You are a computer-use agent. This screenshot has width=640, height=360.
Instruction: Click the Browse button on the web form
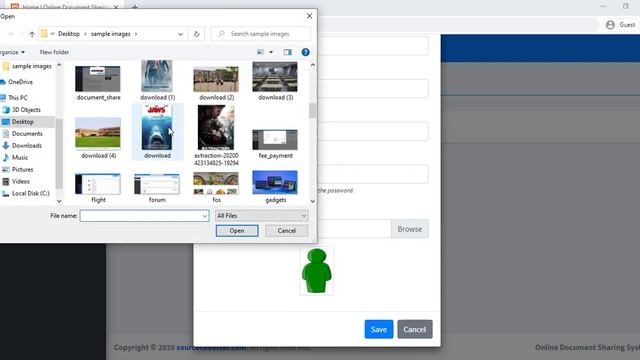click(410, 229)
